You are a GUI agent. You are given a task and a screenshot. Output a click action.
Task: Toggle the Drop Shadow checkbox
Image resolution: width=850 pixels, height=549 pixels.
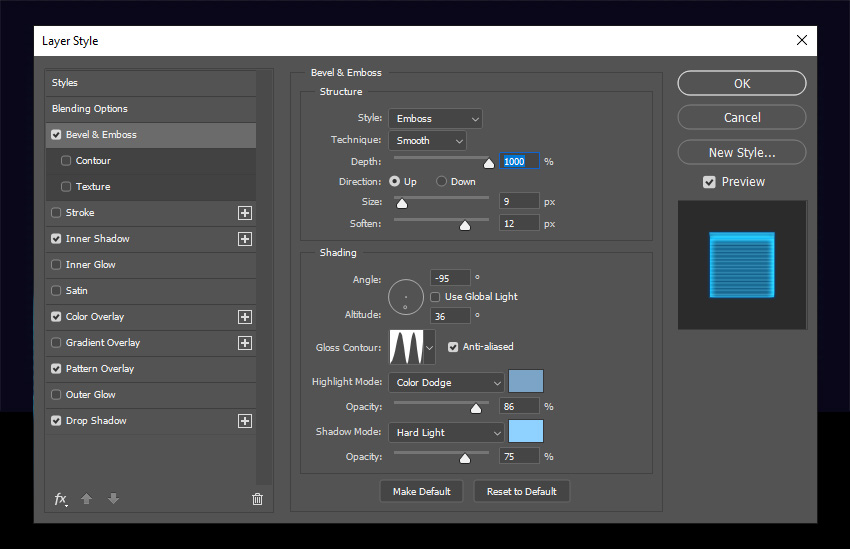pyautogui.click(x=56, y=421)
